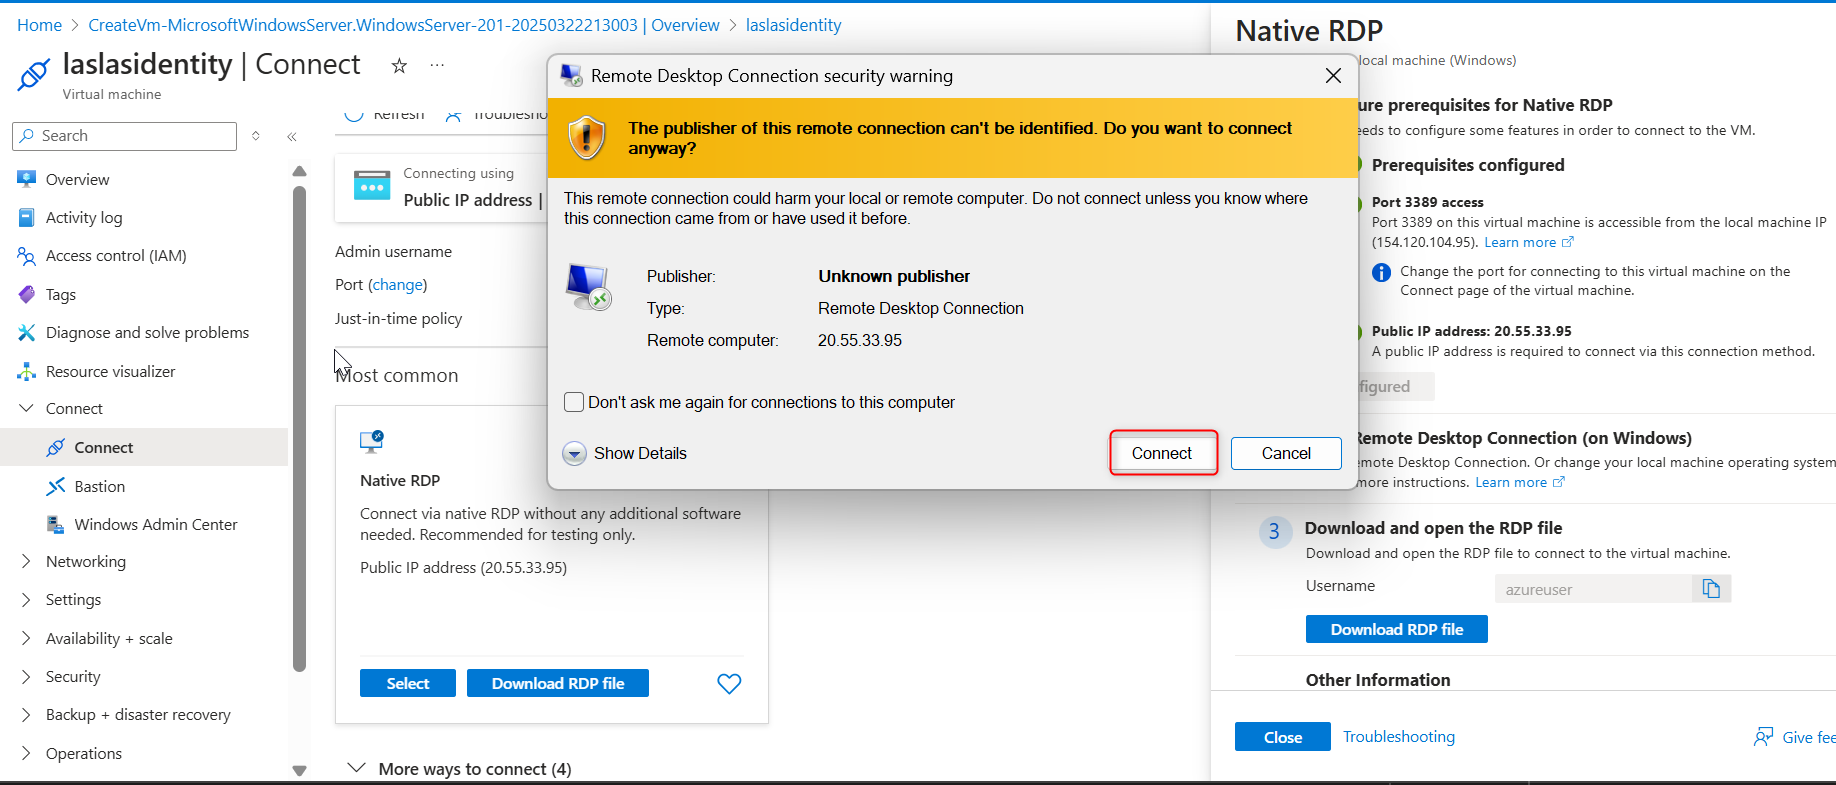Open the Home breadcrumb link
Image resolution: width=1836 pixels, height=785 pixels.
point(39,25)
